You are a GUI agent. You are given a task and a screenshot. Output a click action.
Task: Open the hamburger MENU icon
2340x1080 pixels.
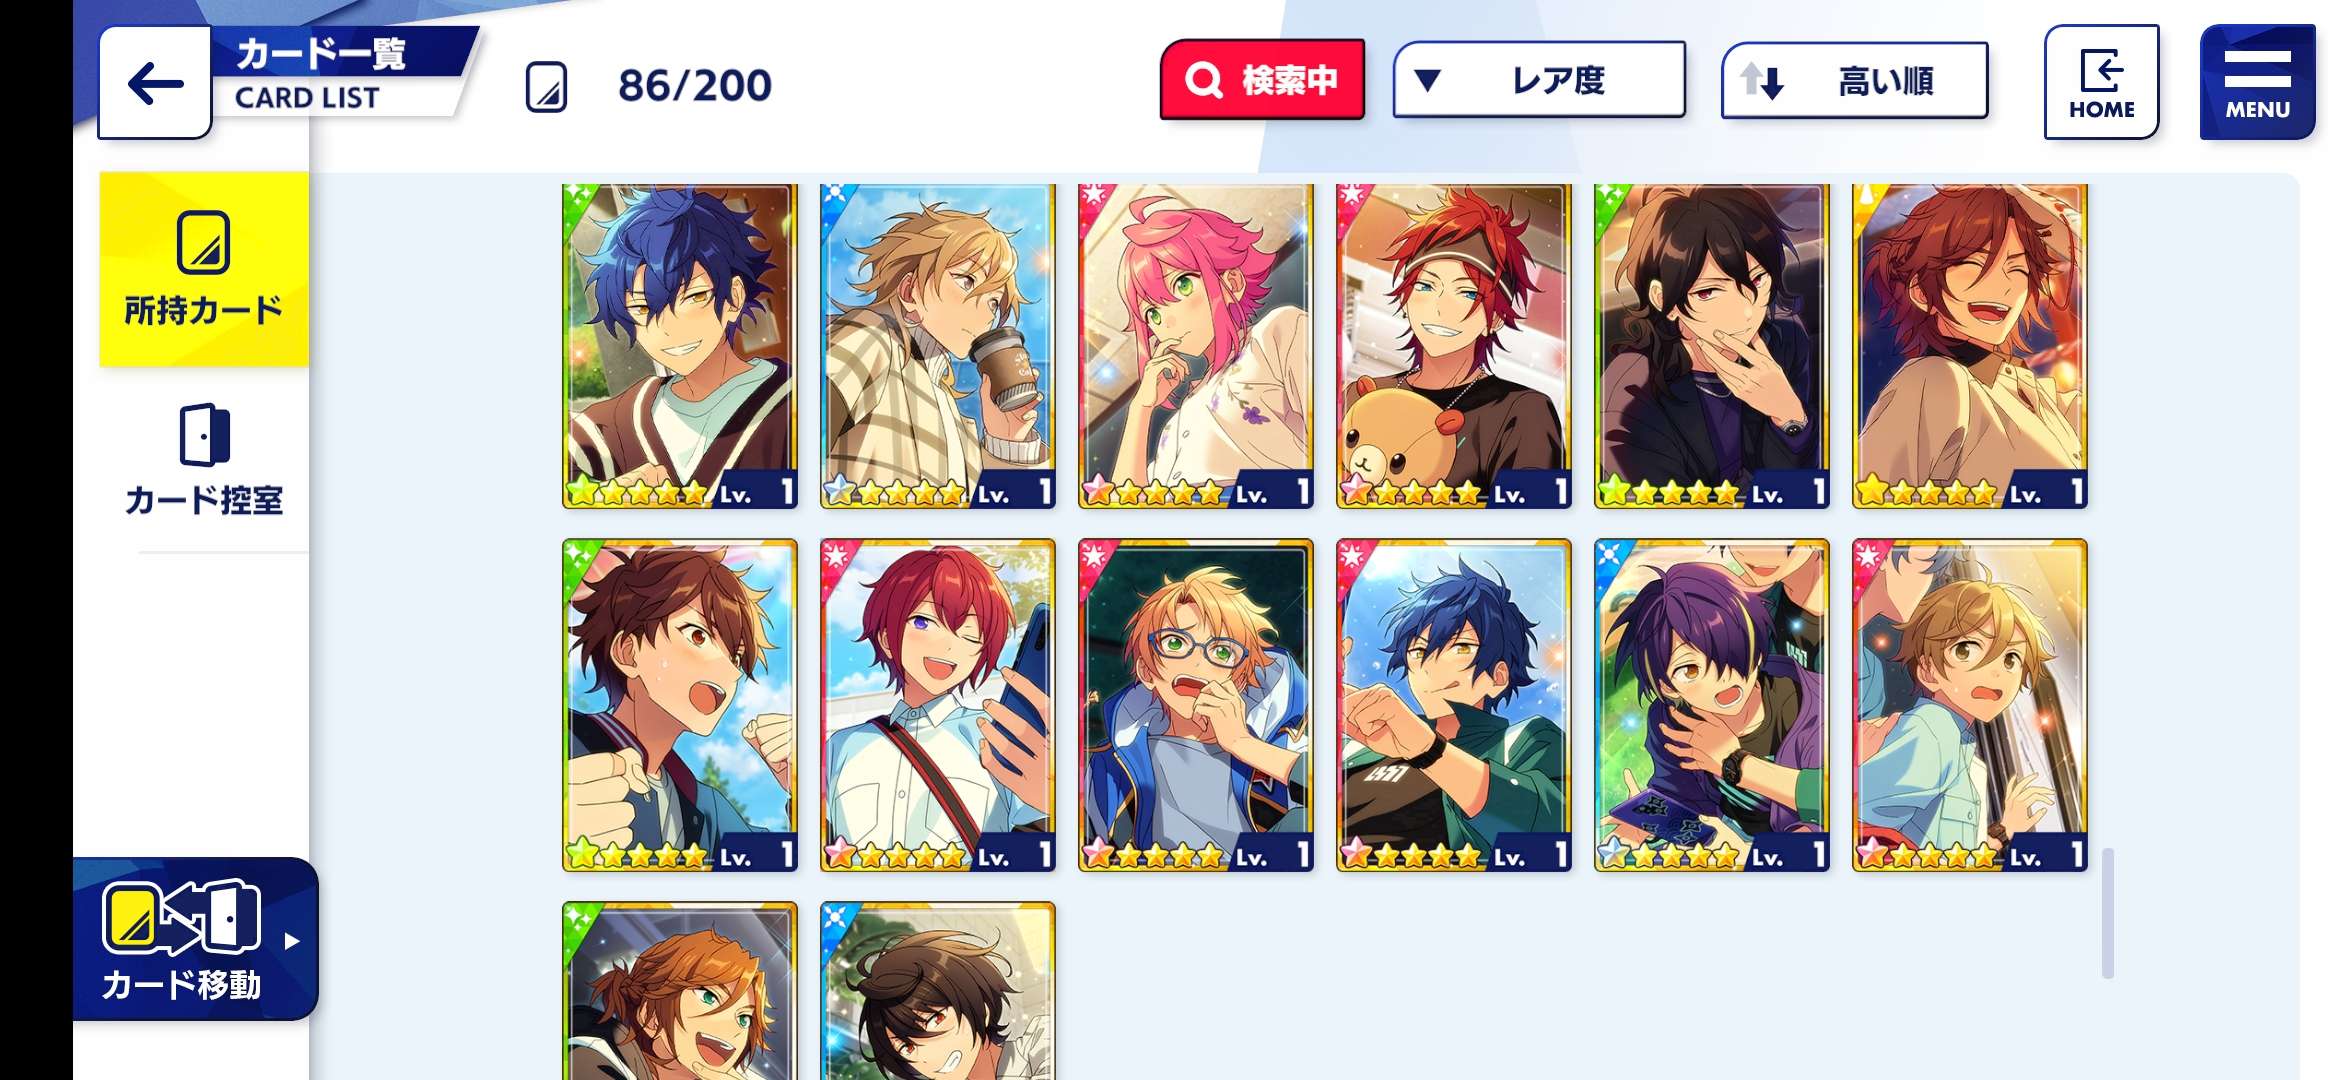point(2257,82)
